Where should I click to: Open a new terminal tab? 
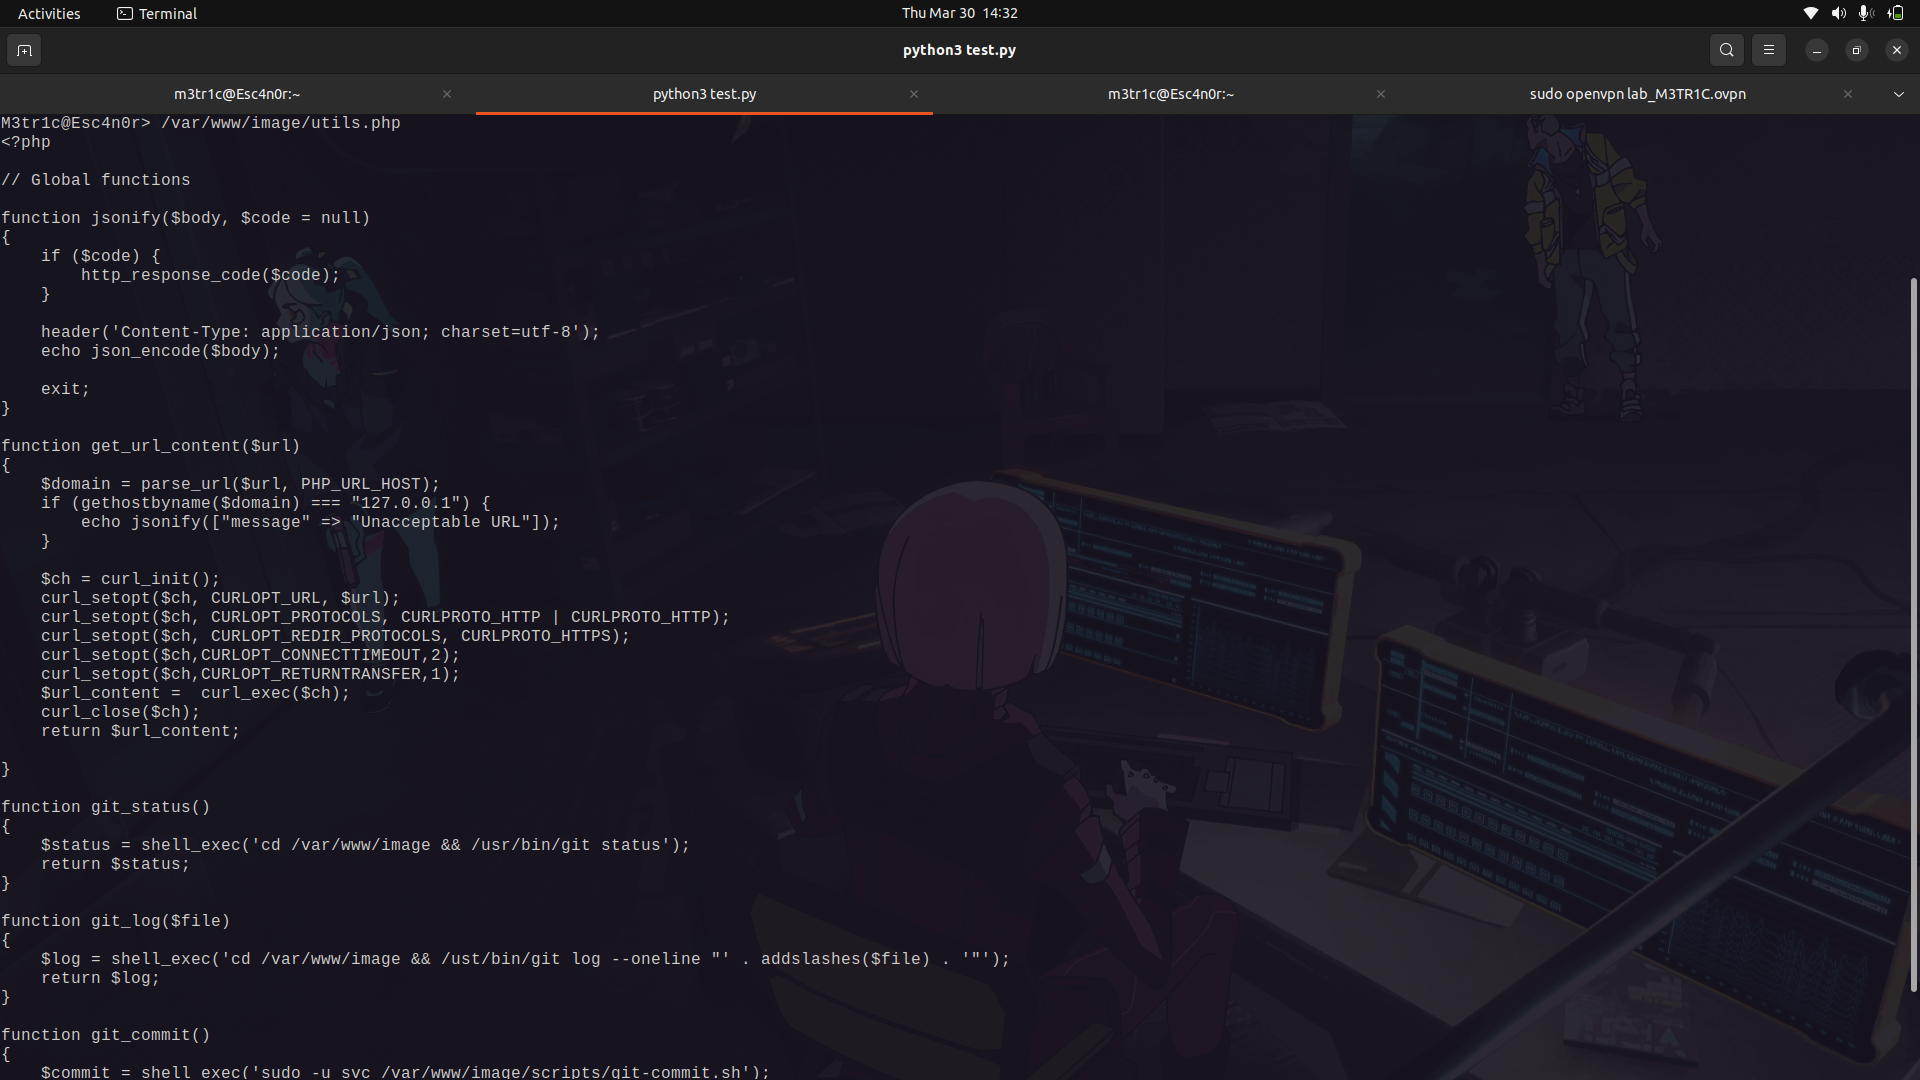24,50
